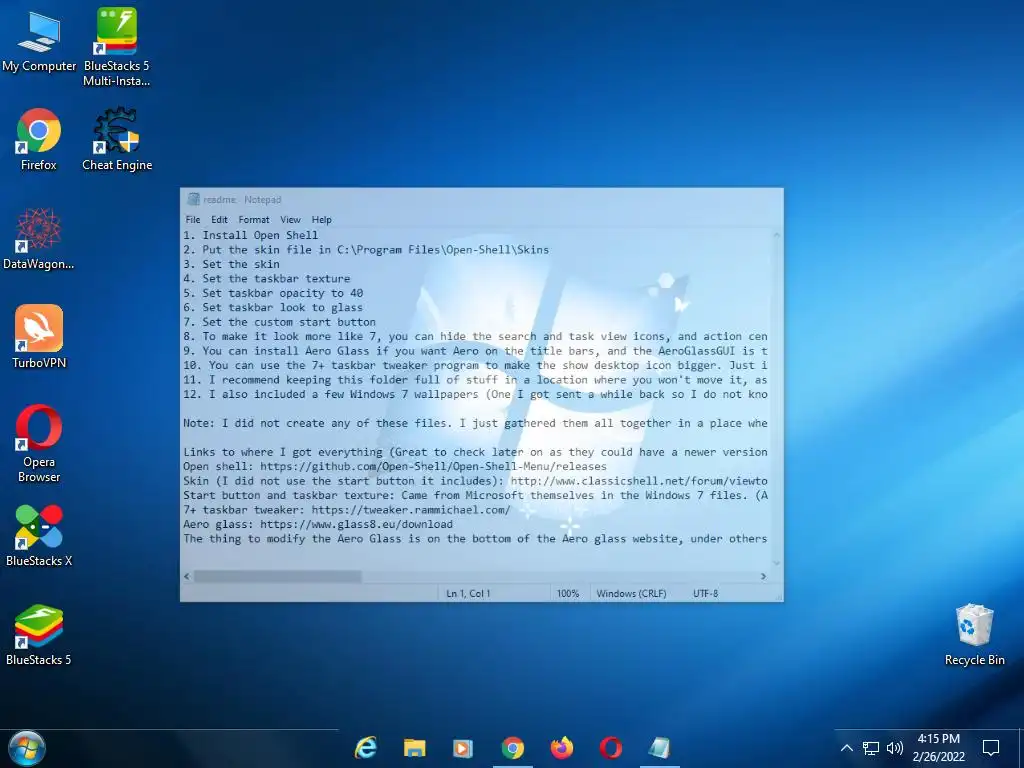
Task: Click the line '1. Install Open Shell'
Action: point(251,235)
